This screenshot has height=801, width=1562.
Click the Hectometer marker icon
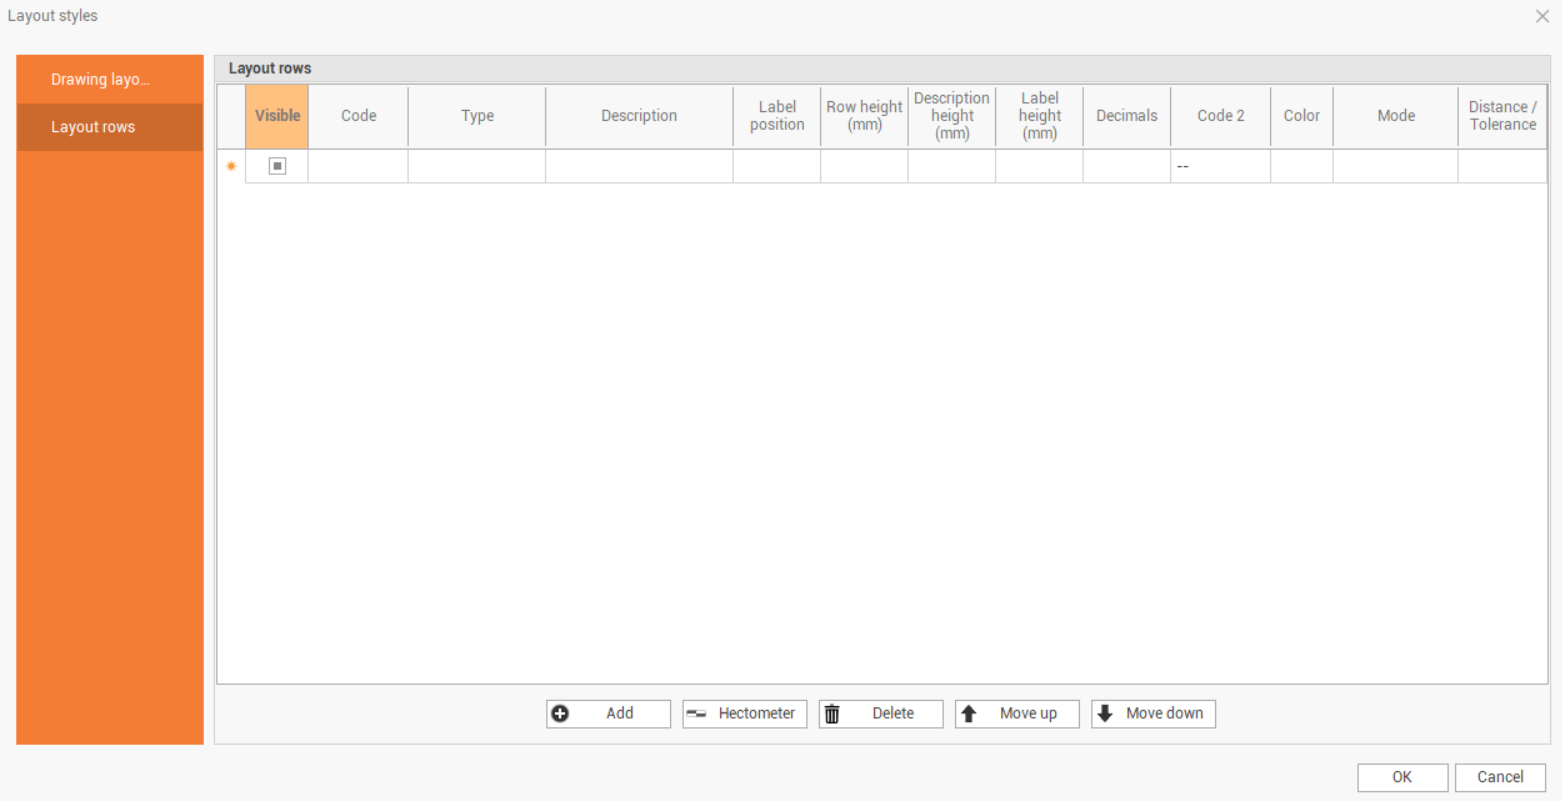click(696, 714)
